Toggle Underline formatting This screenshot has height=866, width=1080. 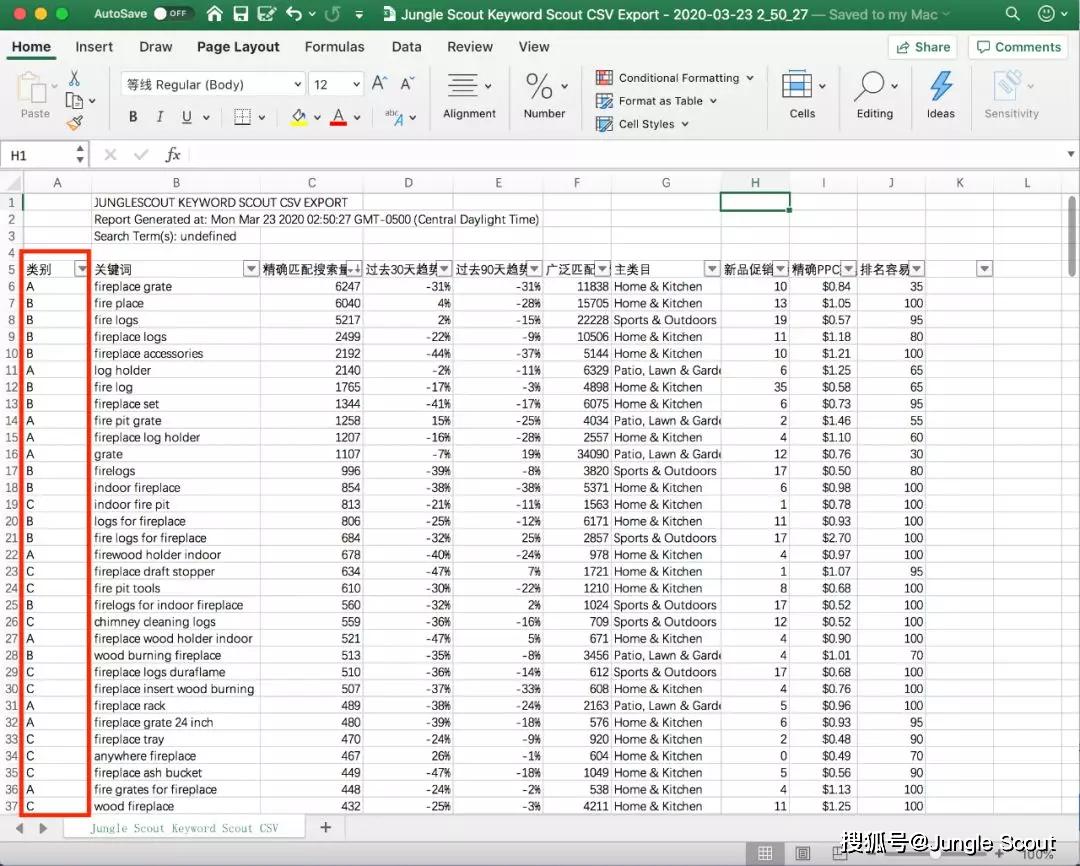coord(187,117)
